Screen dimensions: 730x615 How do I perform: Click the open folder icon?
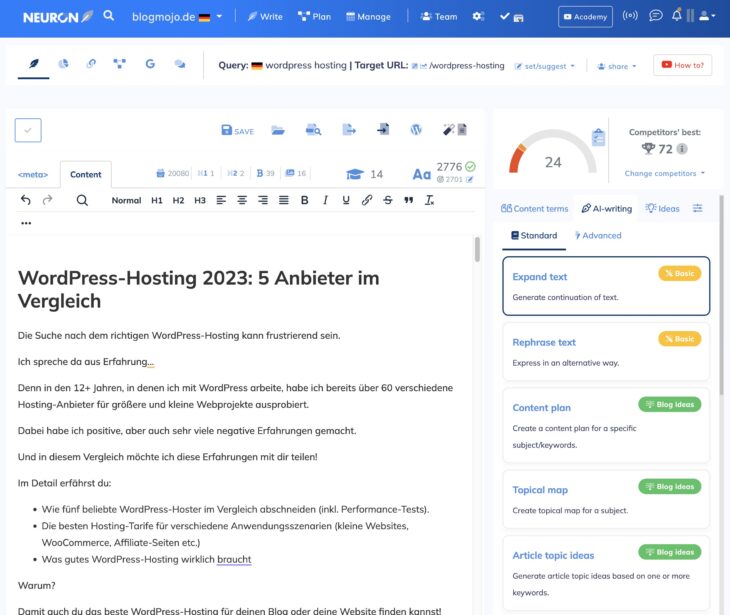click(x=278, y=130)
